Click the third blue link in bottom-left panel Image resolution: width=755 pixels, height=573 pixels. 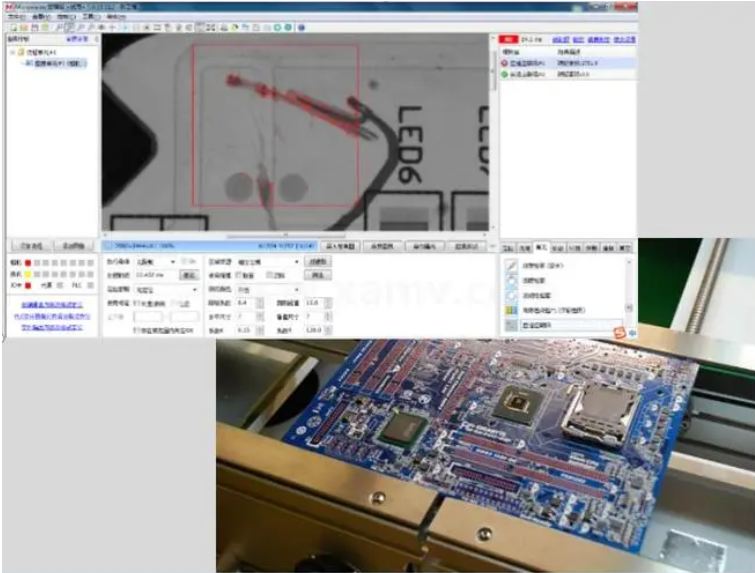tap(52, 327)
